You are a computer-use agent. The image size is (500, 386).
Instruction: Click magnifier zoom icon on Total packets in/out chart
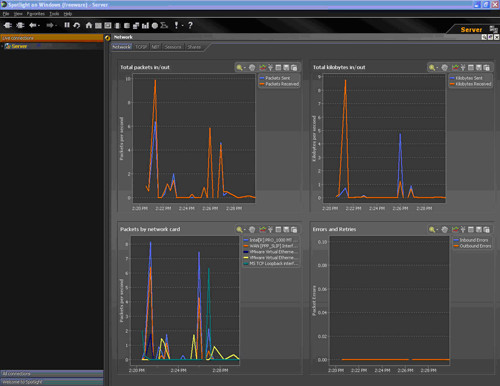click(x=239, y=68)
